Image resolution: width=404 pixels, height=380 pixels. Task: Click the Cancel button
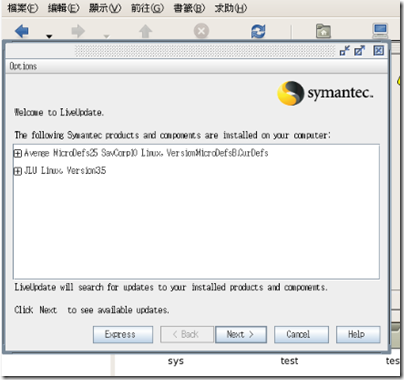301,334
